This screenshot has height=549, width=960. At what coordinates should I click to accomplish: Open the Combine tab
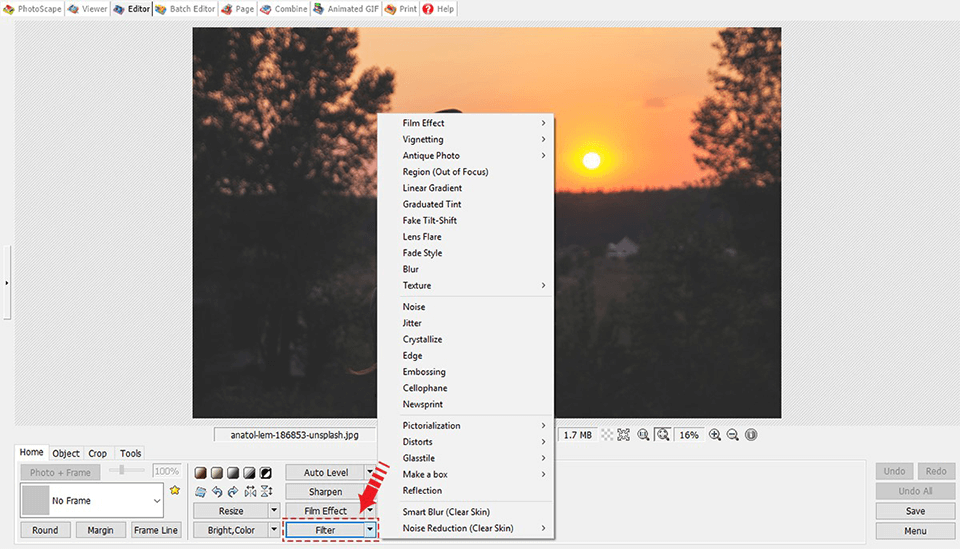tap(283, 9)
